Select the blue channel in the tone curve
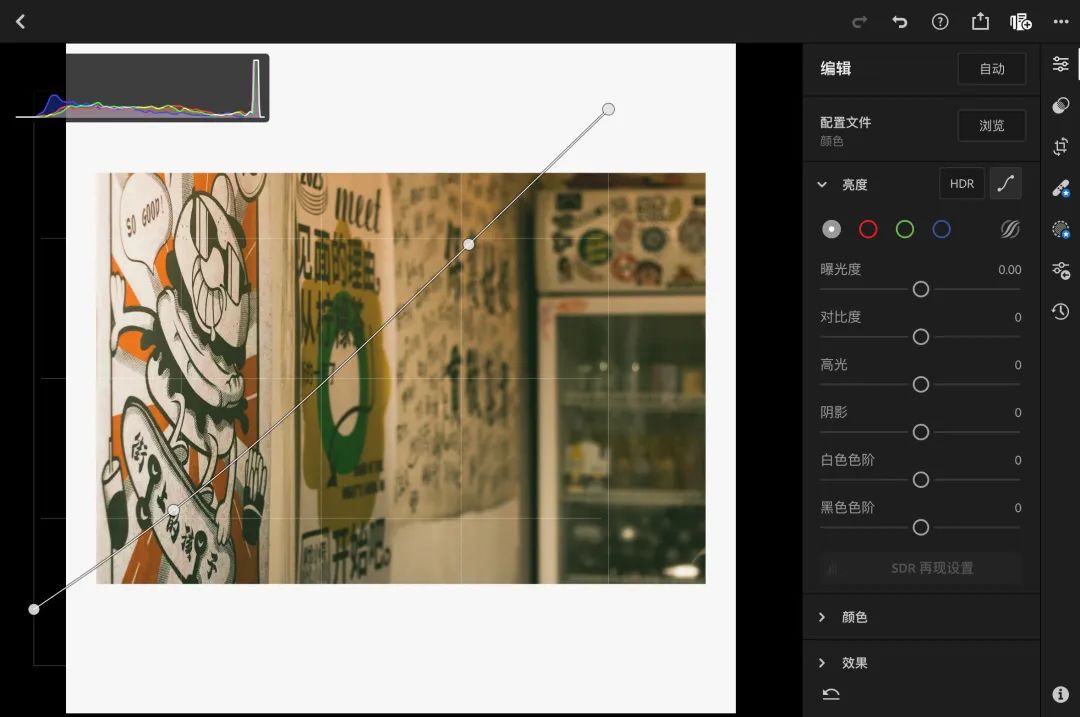Screen dimensions: 1080x717 click(940, 229)
